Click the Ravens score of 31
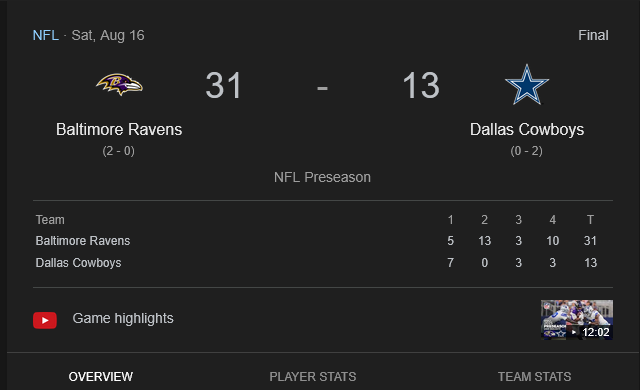The image size is (640, 390). click(224, 85)
